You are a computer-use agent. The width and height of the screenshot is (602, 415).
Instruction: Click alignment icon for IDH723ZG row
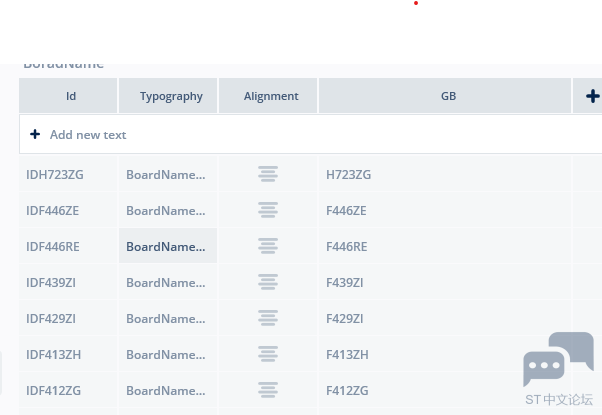(267, 175)
